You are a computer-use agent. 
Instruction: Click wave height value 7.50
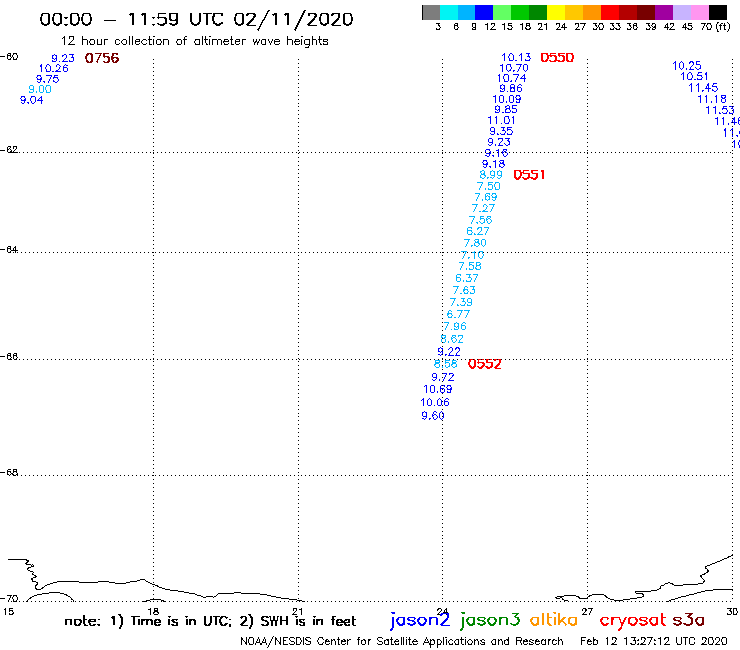(x=488, y=186)
